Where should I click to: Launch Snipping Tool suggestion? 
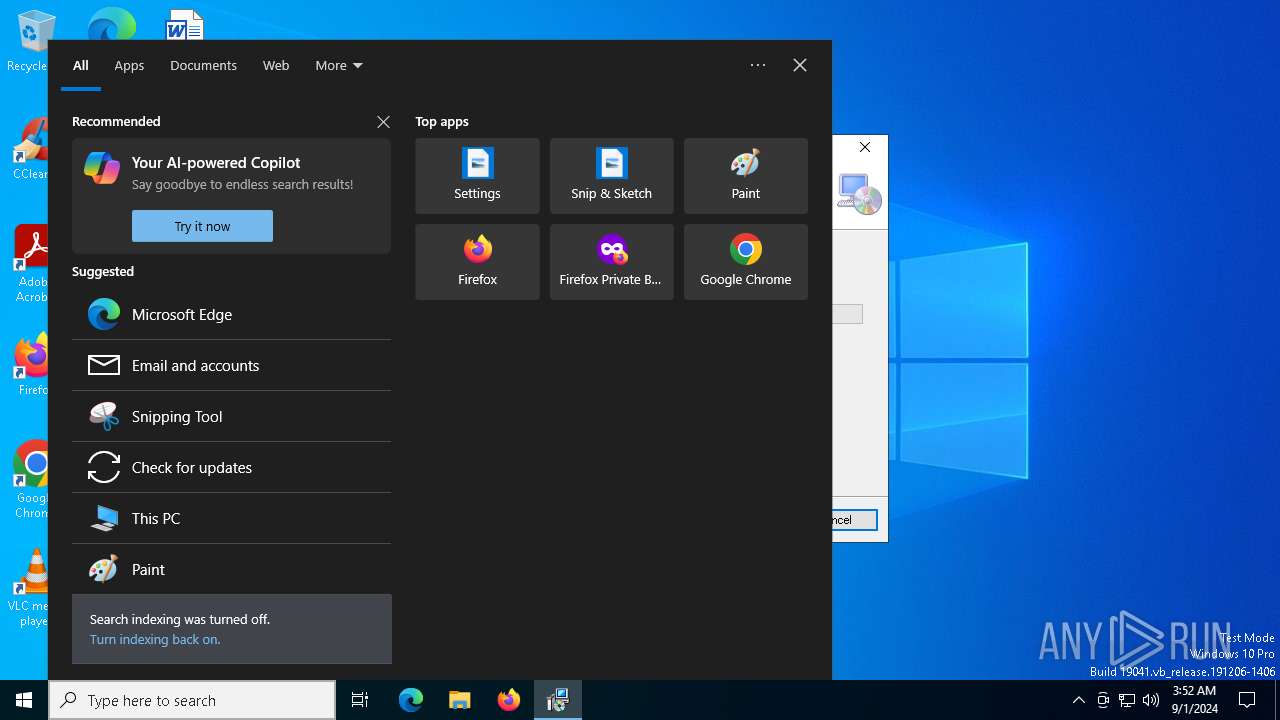(x=231, y=416)
